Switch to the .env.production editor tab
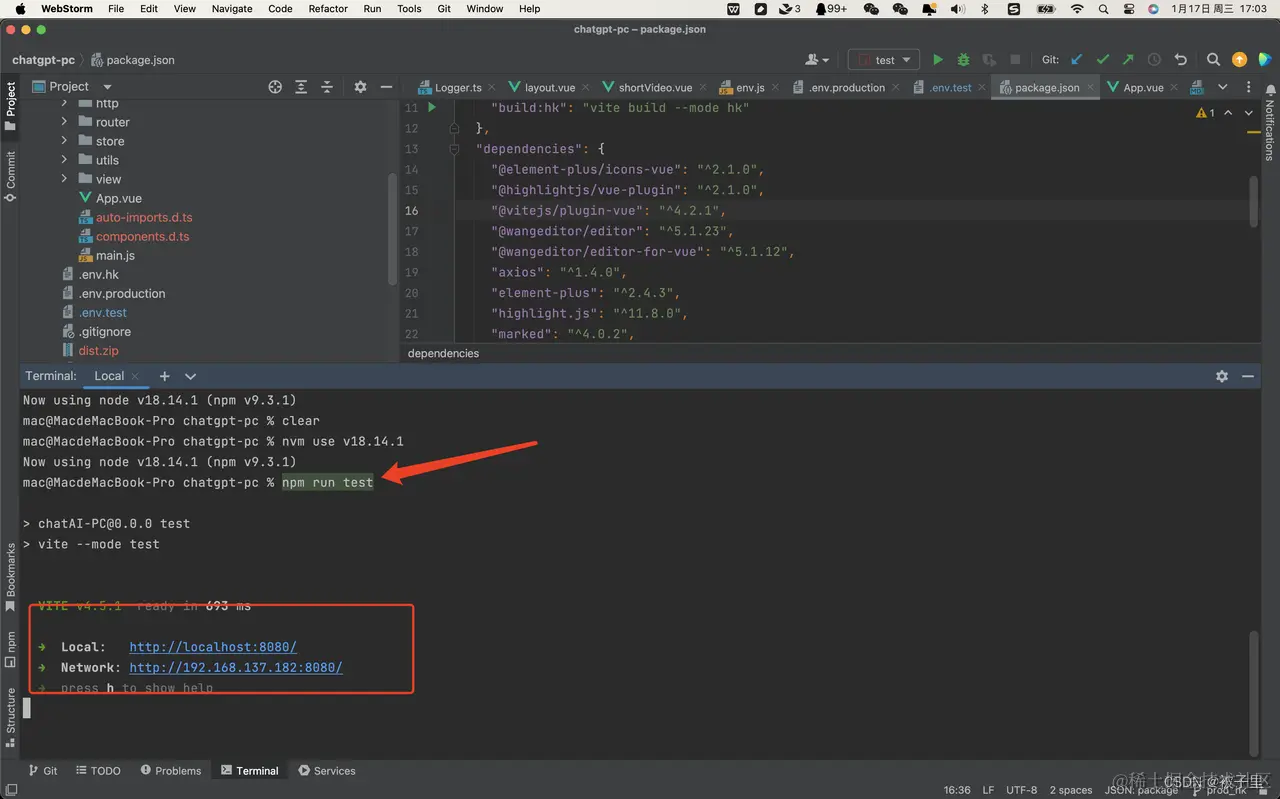The height and width of the screenshot is (799, 1280). (x=847, y=88)
